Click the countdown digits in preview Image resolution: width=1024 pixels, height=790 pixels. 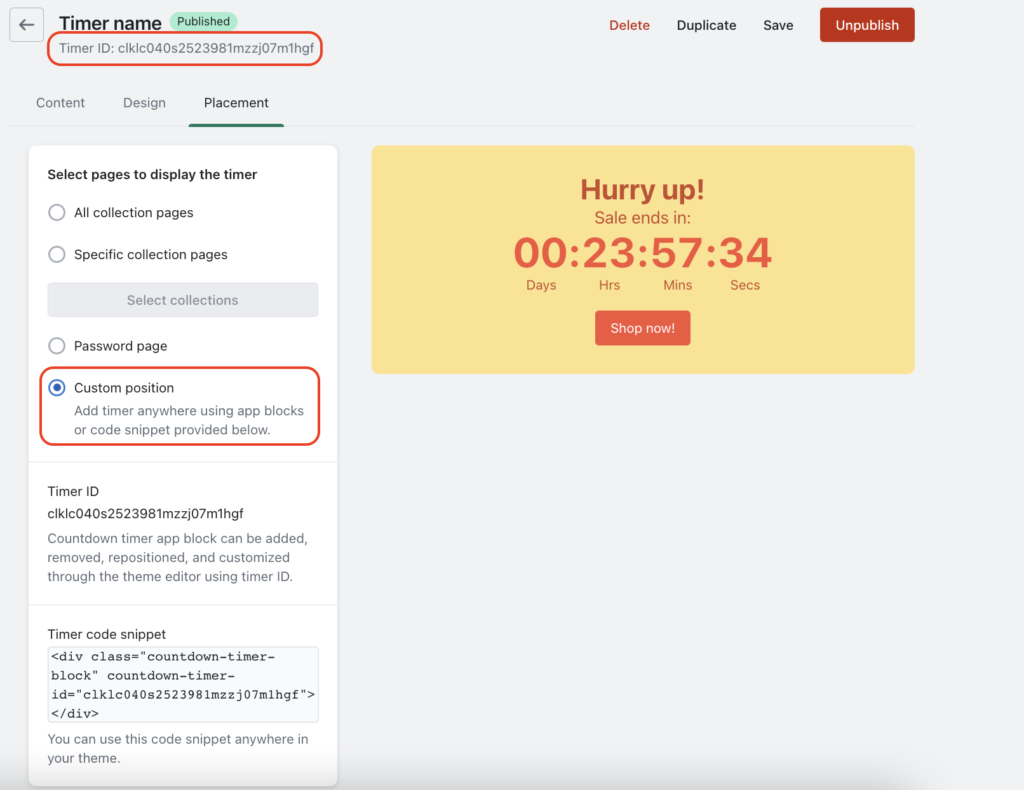tap(642, 253)
